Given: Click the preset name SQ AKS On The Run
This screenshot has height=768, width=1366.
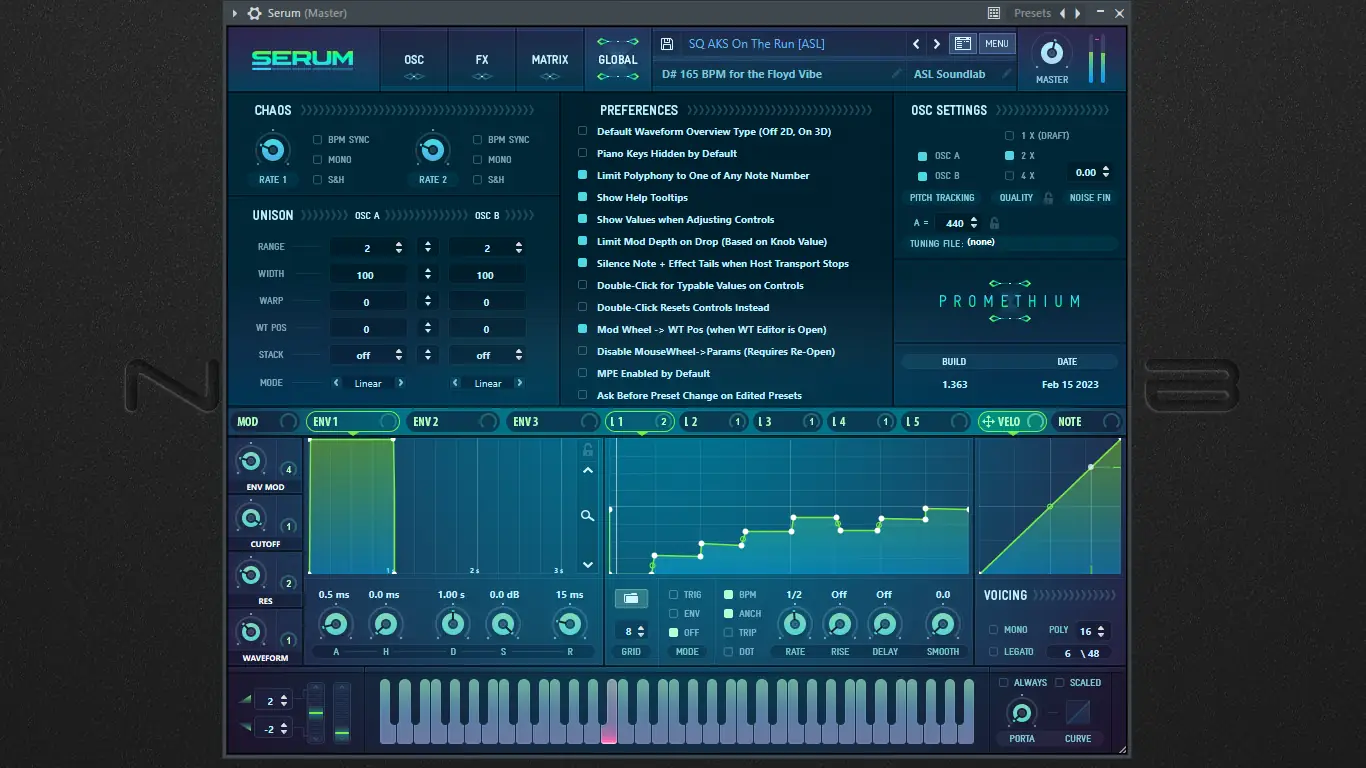Looking at the screenshot, I should point(756,44).
